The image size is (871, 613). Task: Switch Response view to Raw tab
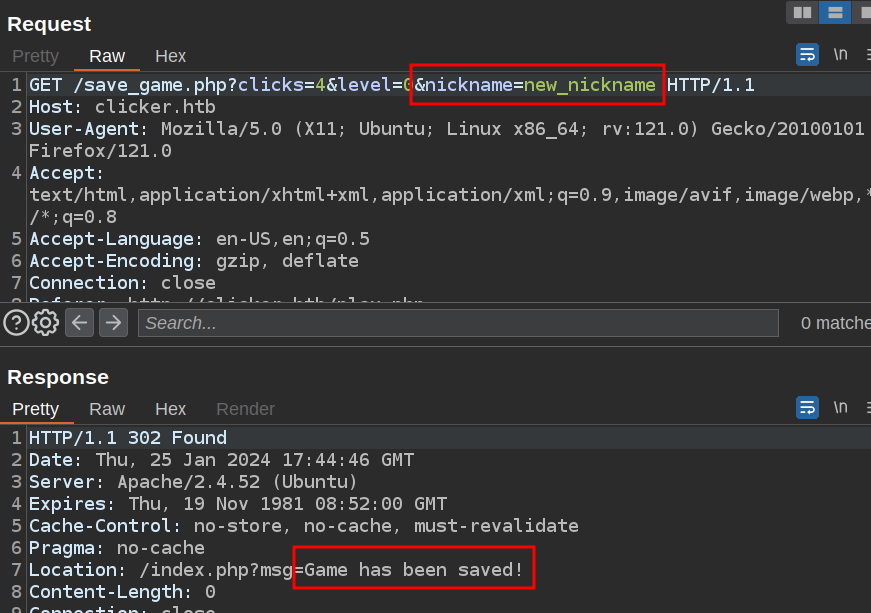(x=107, y=409)
